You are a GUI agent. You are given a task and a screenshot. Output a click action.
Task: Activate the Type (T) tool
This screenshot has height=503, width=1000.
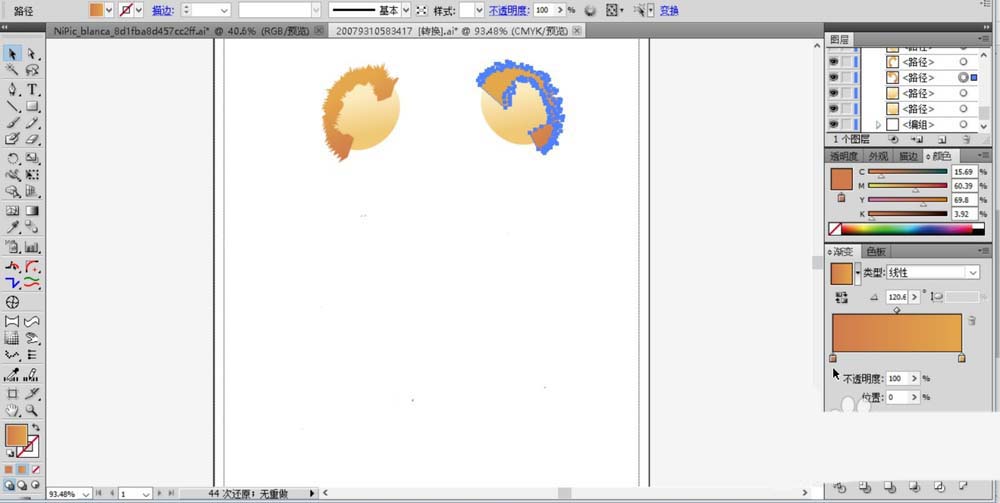[x=32, y=89]
